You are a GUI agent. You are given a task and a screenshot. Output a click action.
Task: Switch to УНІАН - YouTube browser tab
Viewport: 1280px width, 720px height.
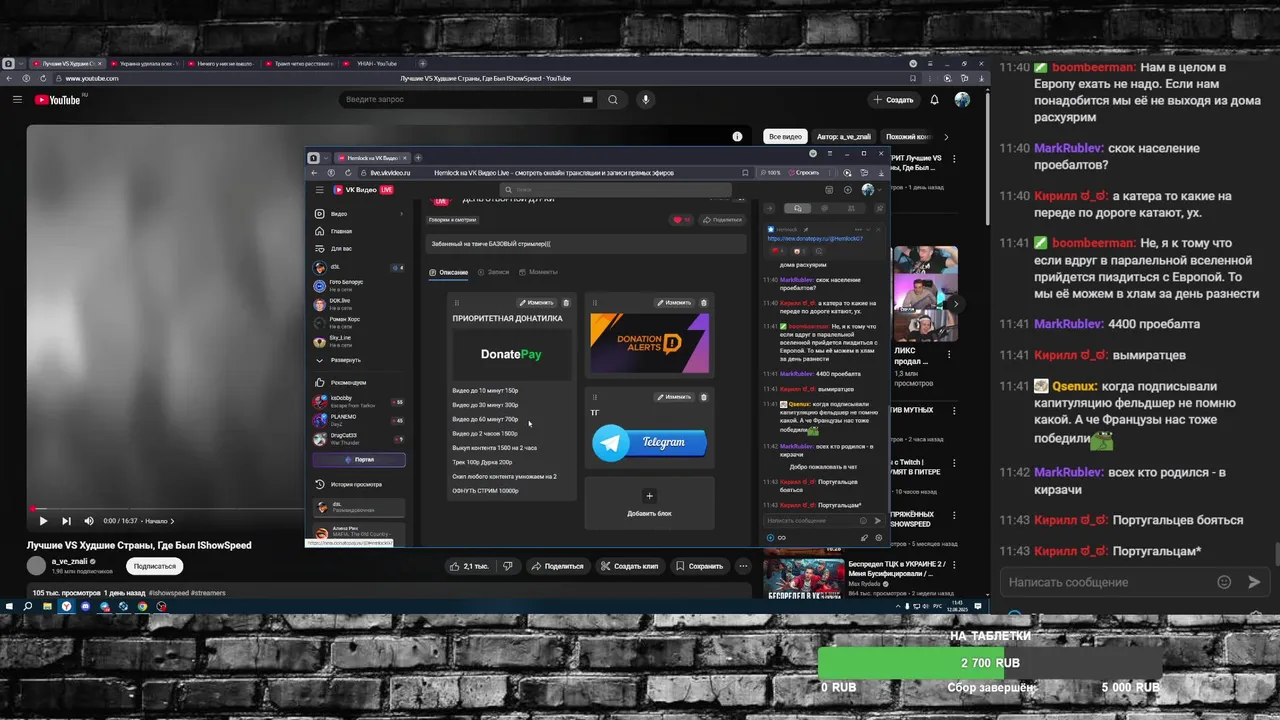pyautogui.click(x=375, y=63)
